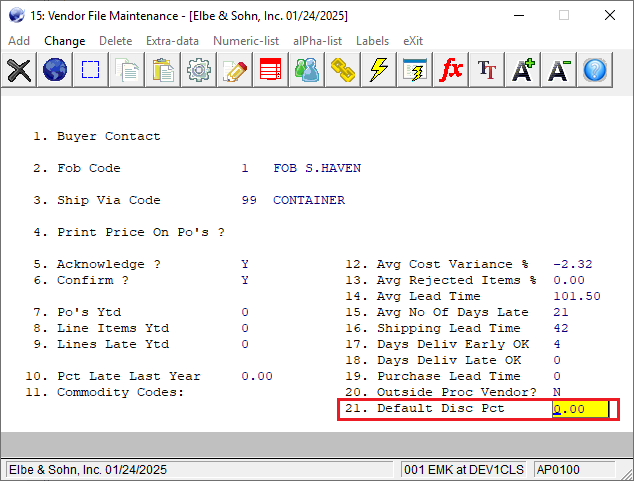Click the red fx function icon
634x481 pixels.
pyautogui.click(x=451, y=70)
